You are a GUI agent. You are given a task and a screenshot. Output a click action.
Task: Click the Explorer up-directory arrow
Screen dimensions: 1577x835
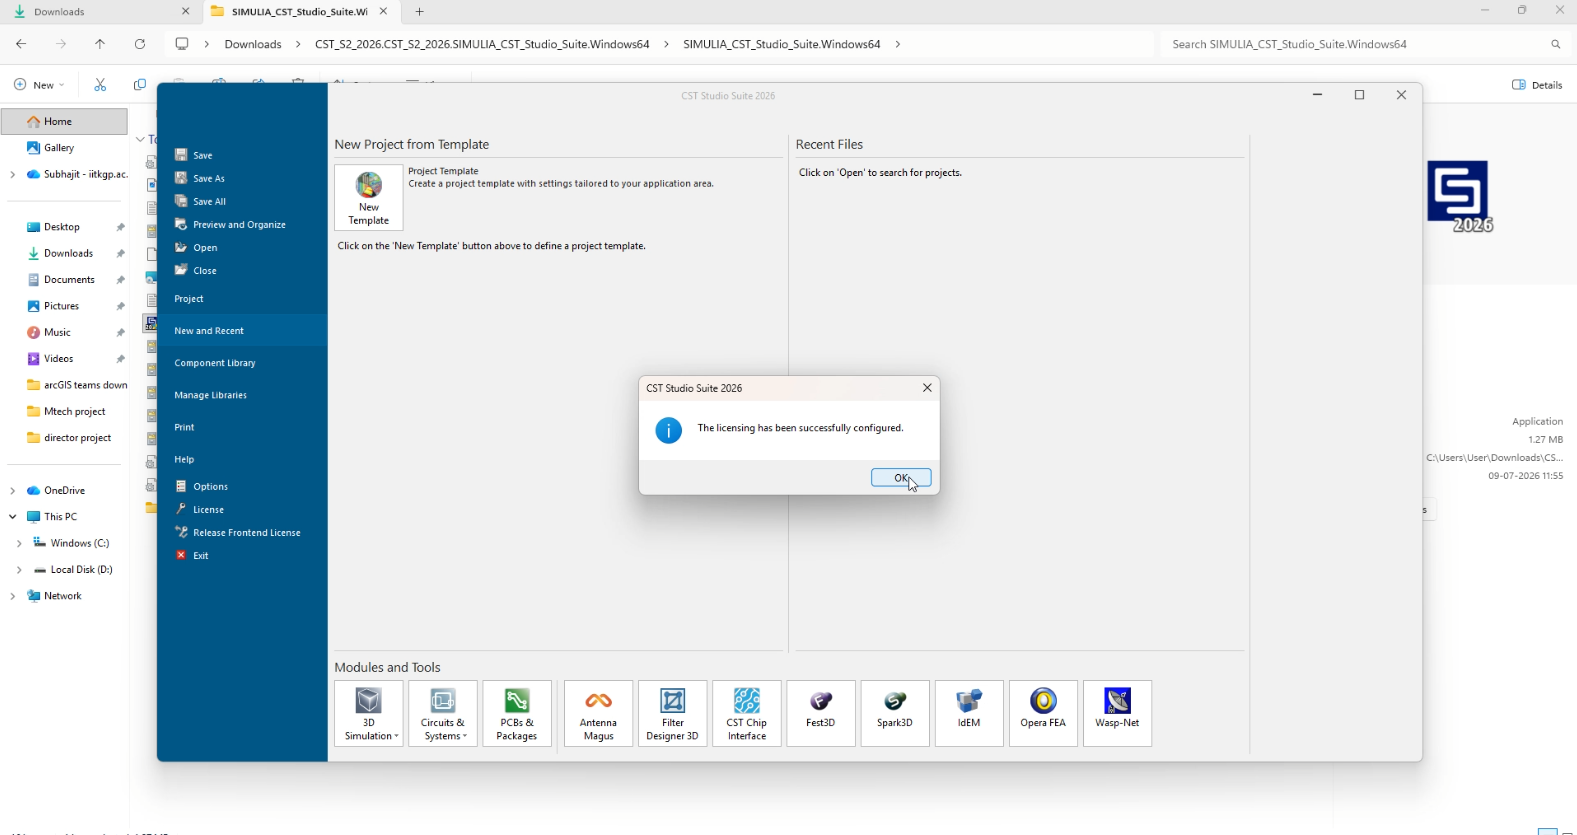100,44
